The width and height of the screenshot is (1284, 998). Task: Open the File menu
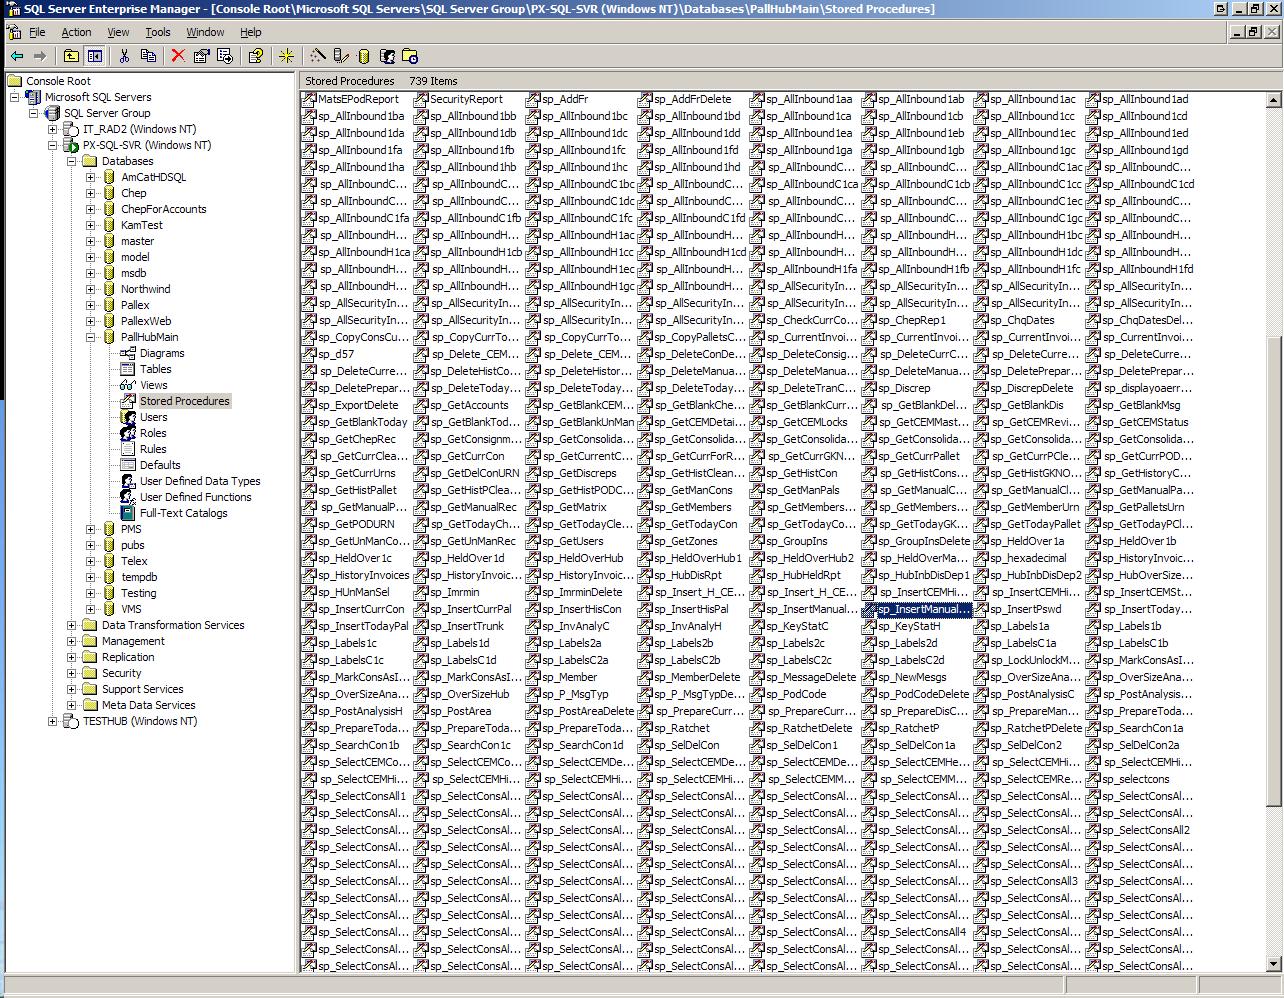(37, 32)
